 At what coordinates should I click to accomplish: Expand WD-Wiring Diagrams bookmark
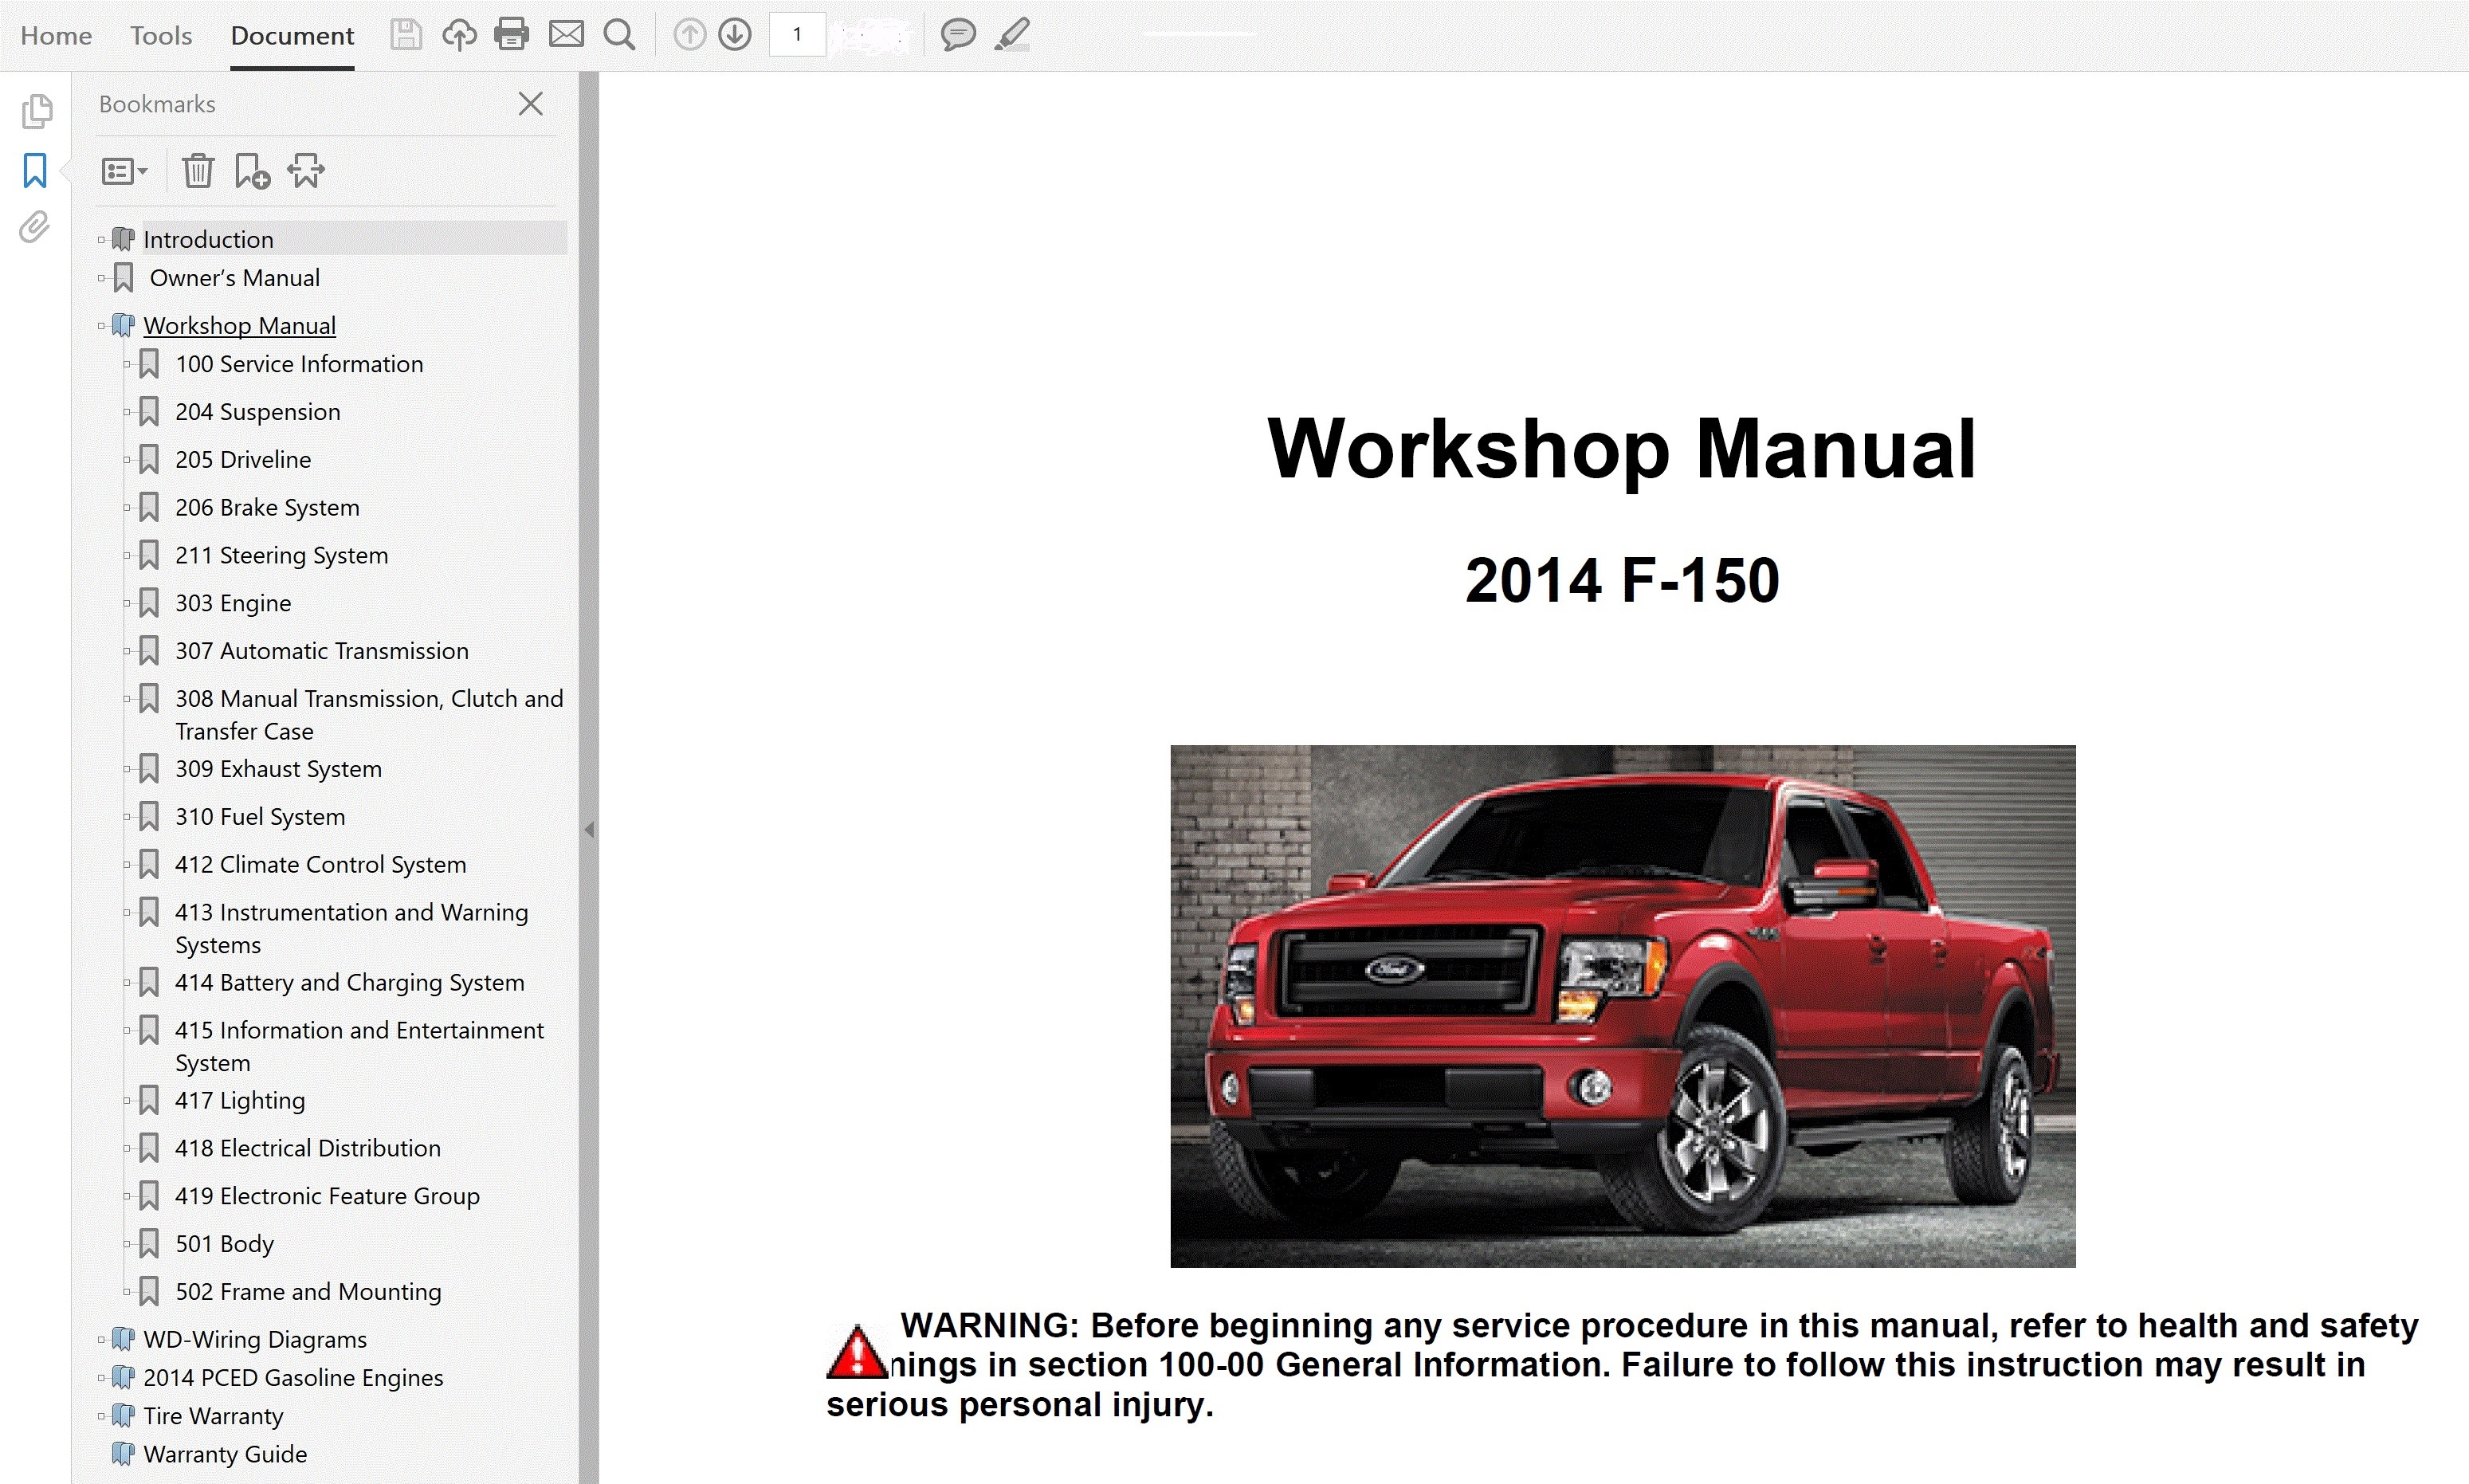tap(101, 1340)
